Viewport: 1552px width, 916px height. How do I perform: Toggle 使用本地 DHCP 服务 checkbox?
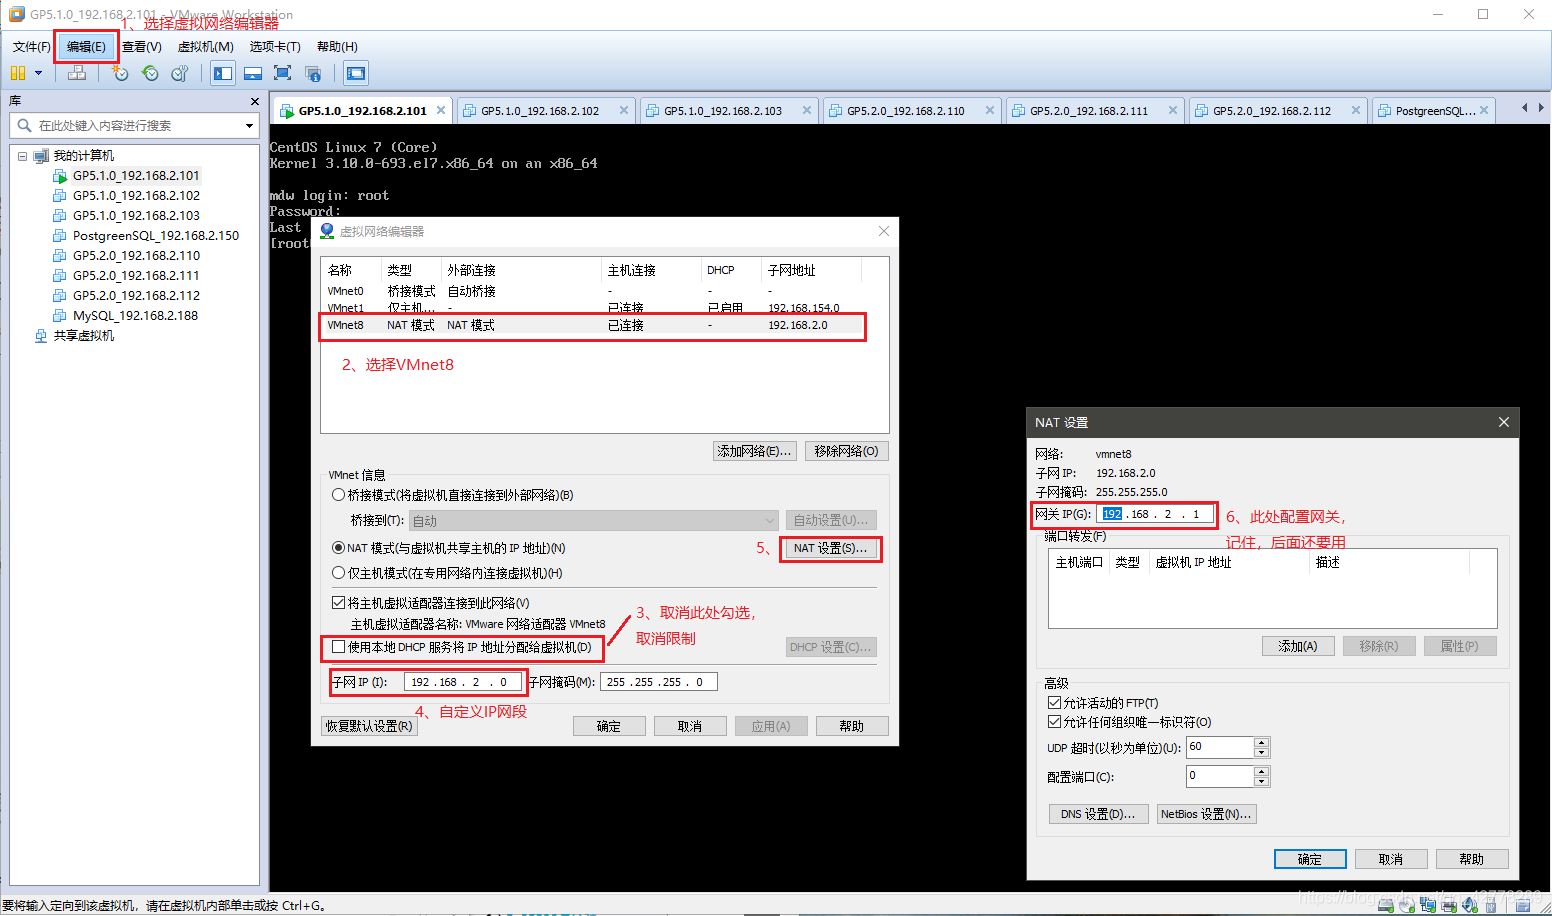pos(338,647)
